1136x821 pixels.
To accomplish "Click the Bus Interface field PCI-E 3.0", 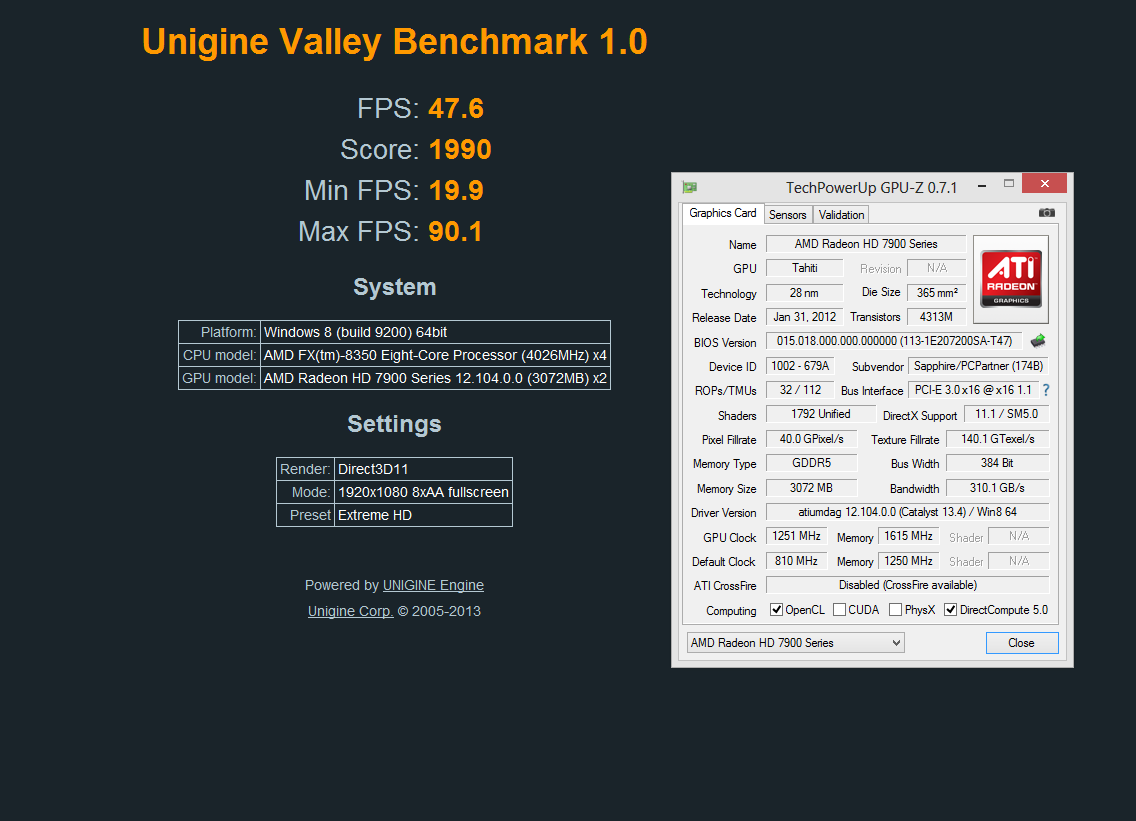I will pyautogui.click(x=973, y=390).
